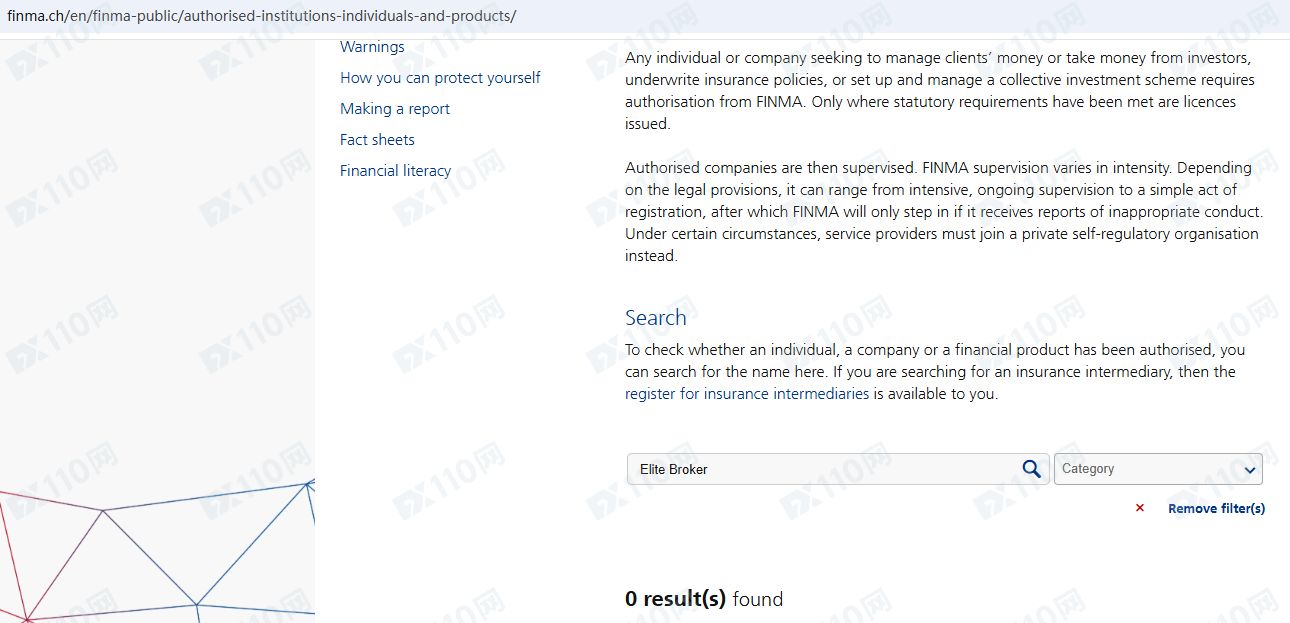Select the Financial literacy sidebar item
Image resolution: width=1290 pixels, height=623 pixels.
395,171
